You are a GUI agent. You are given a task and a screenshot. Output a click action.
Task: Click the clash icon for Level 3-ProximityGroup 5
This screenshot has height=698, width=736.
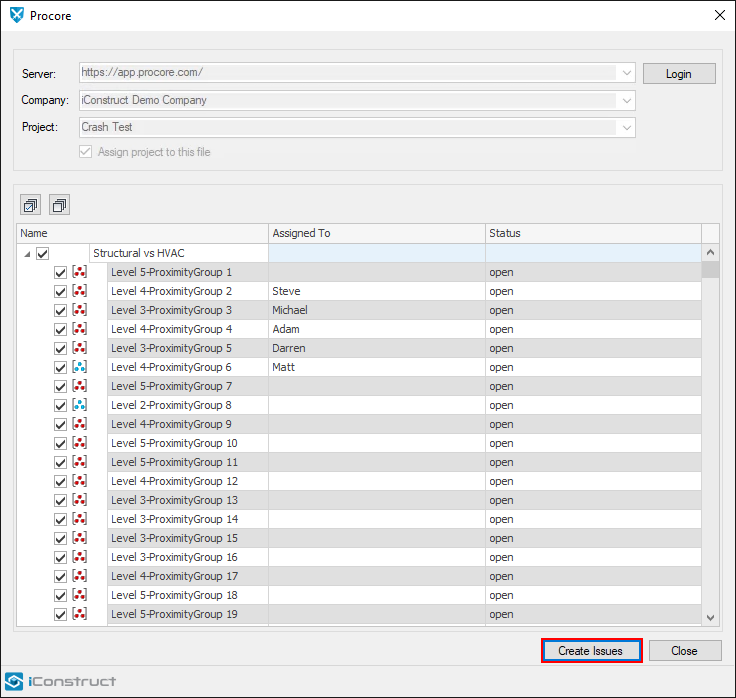pyautogui.click(x=80, y=348)
